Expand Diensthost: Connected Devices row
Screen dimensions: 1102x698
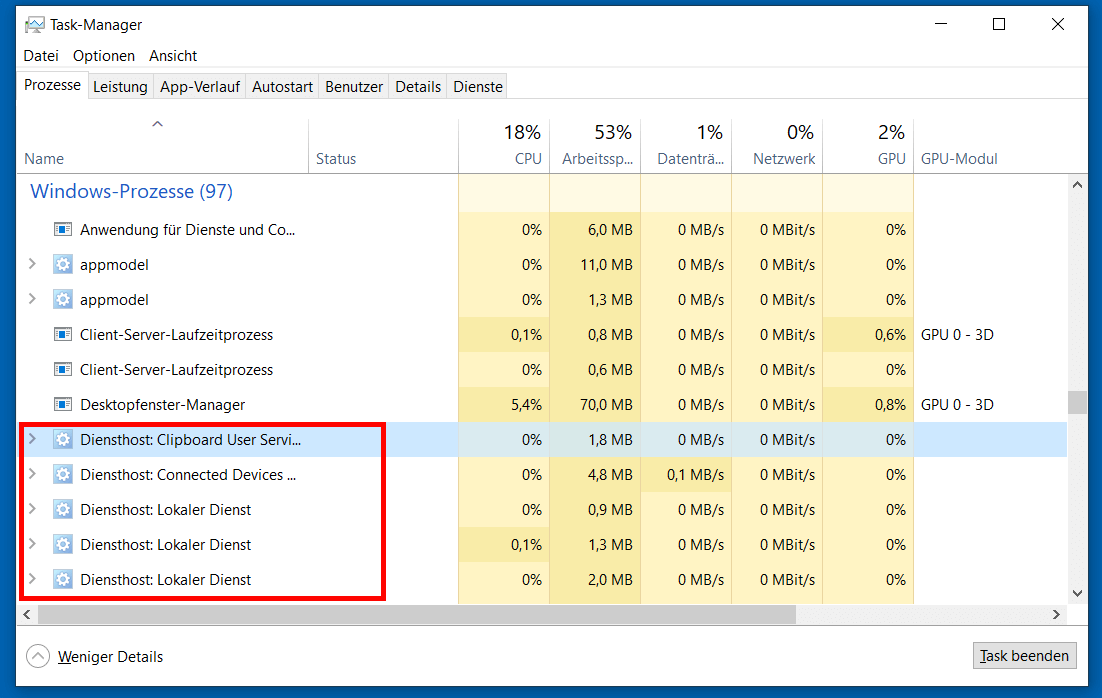[32, 474]
